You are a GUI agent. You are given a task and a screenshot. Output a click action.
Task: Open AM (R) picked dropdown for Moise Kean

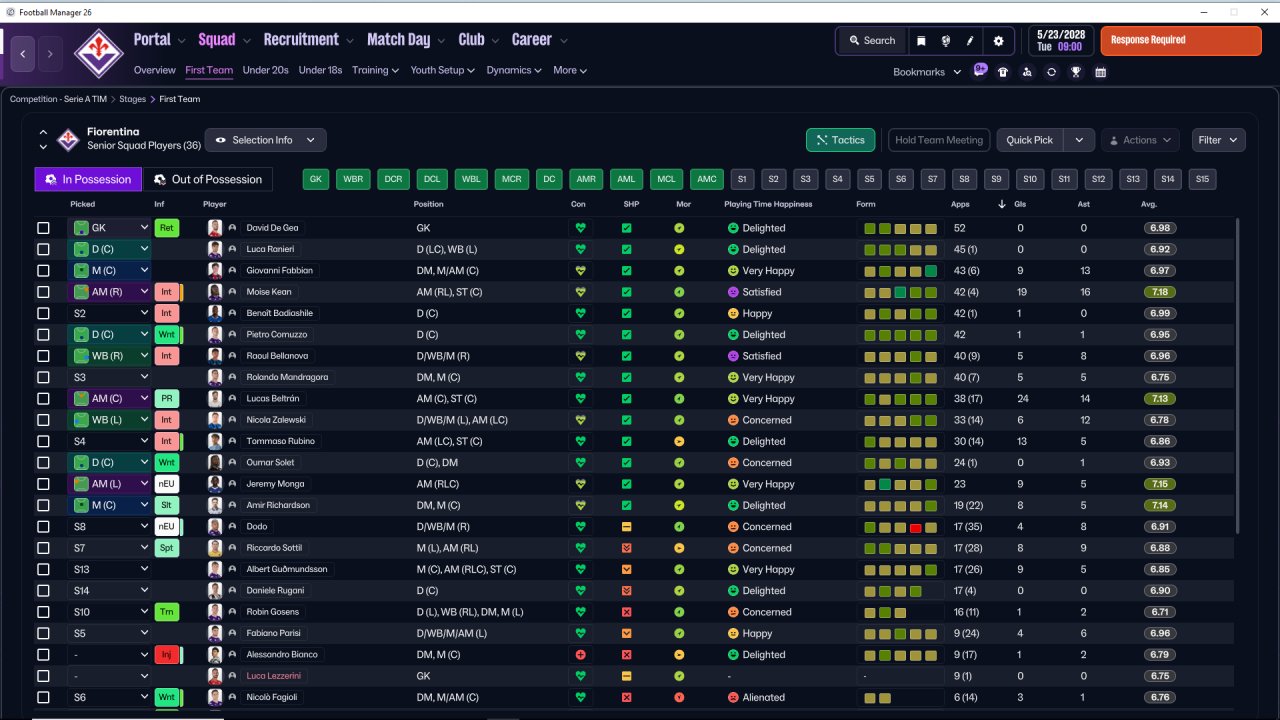pos(110,292)
